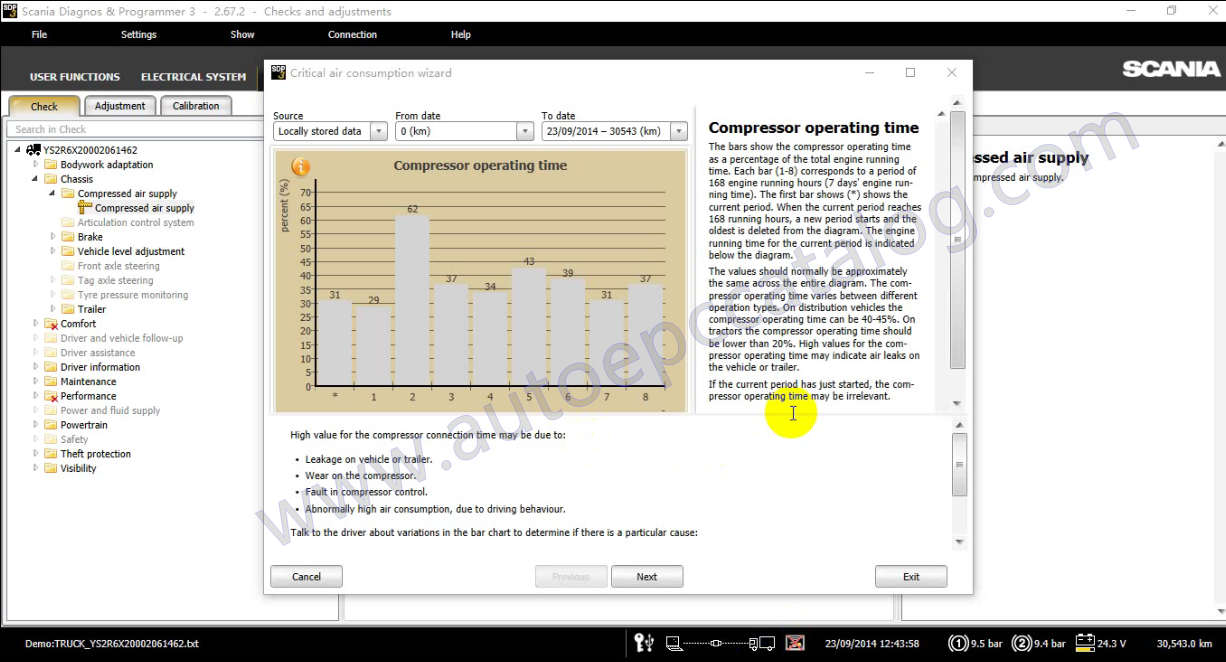The height and width of the screenshot is (662, 1226).
Task: Click the truck icon for YS2R6X20002061462
Action: pos(34,150)
